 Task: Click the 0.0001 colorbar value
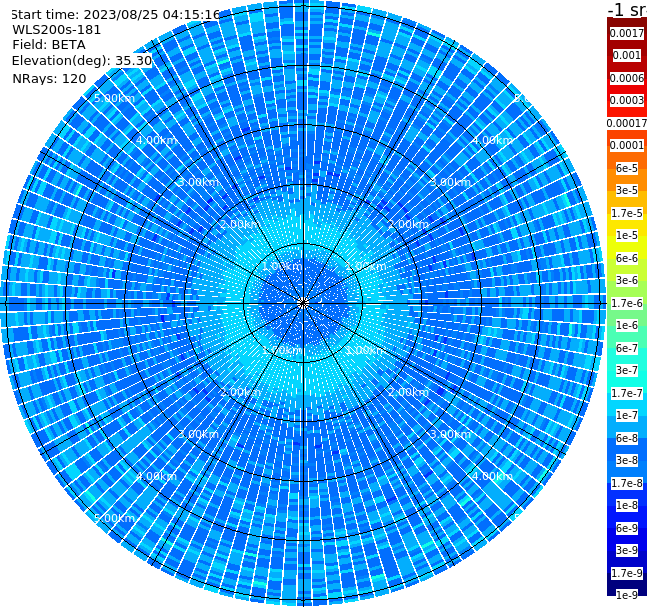627,145
